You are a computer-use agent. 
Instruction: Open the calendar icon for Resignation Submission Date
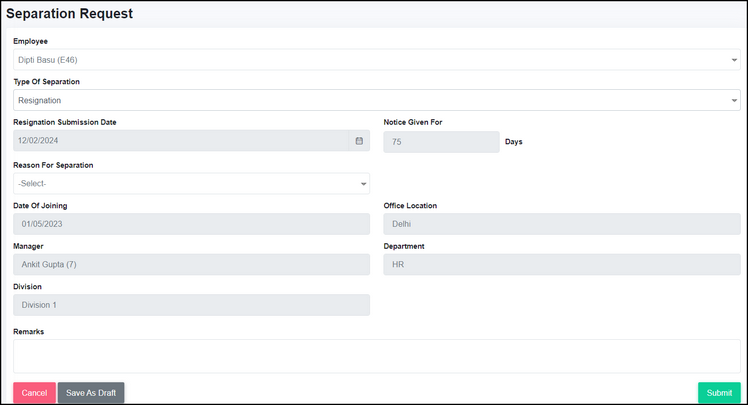[x=359, y=141]
